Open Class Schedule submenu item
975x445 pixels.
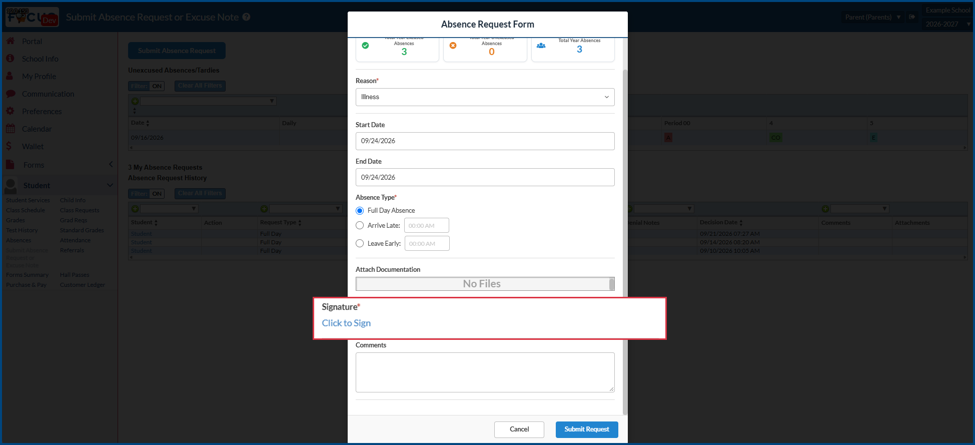tap(24, 210)
